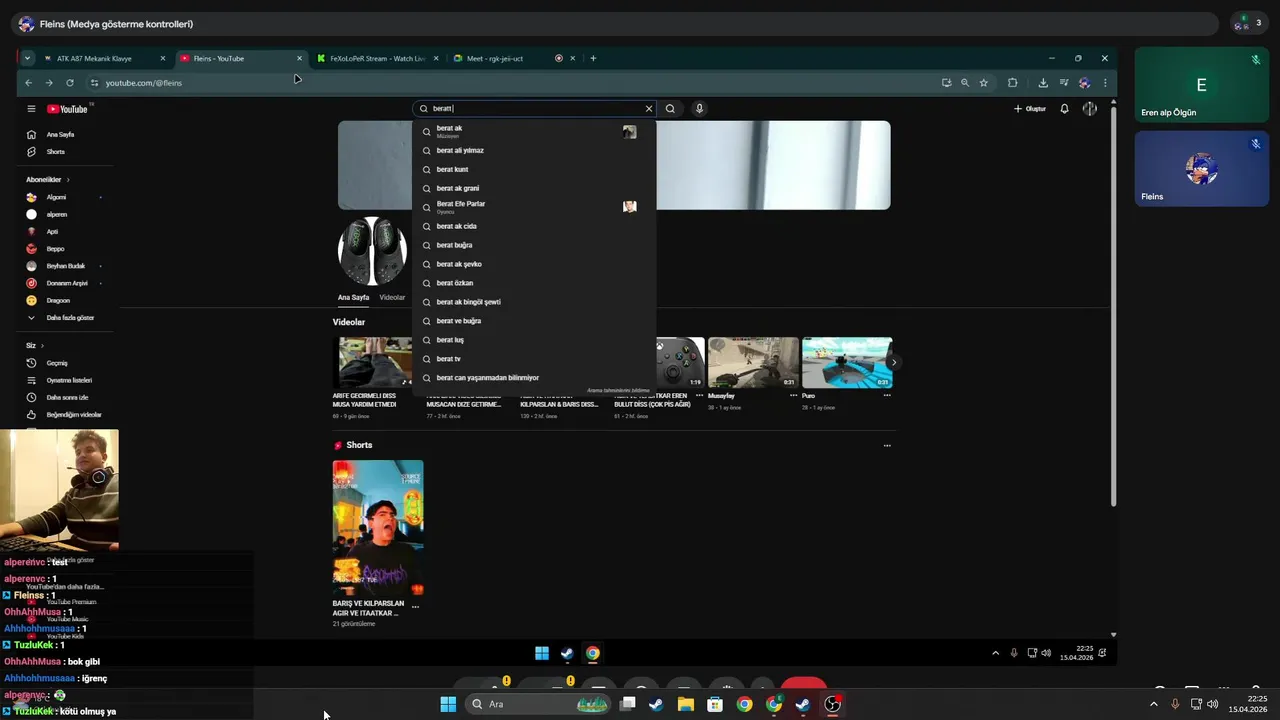This screenshot has height=720, width=1280.
Task: Select suggestion 'Berat Efe Parlar'
Action: tap(534, 207)
